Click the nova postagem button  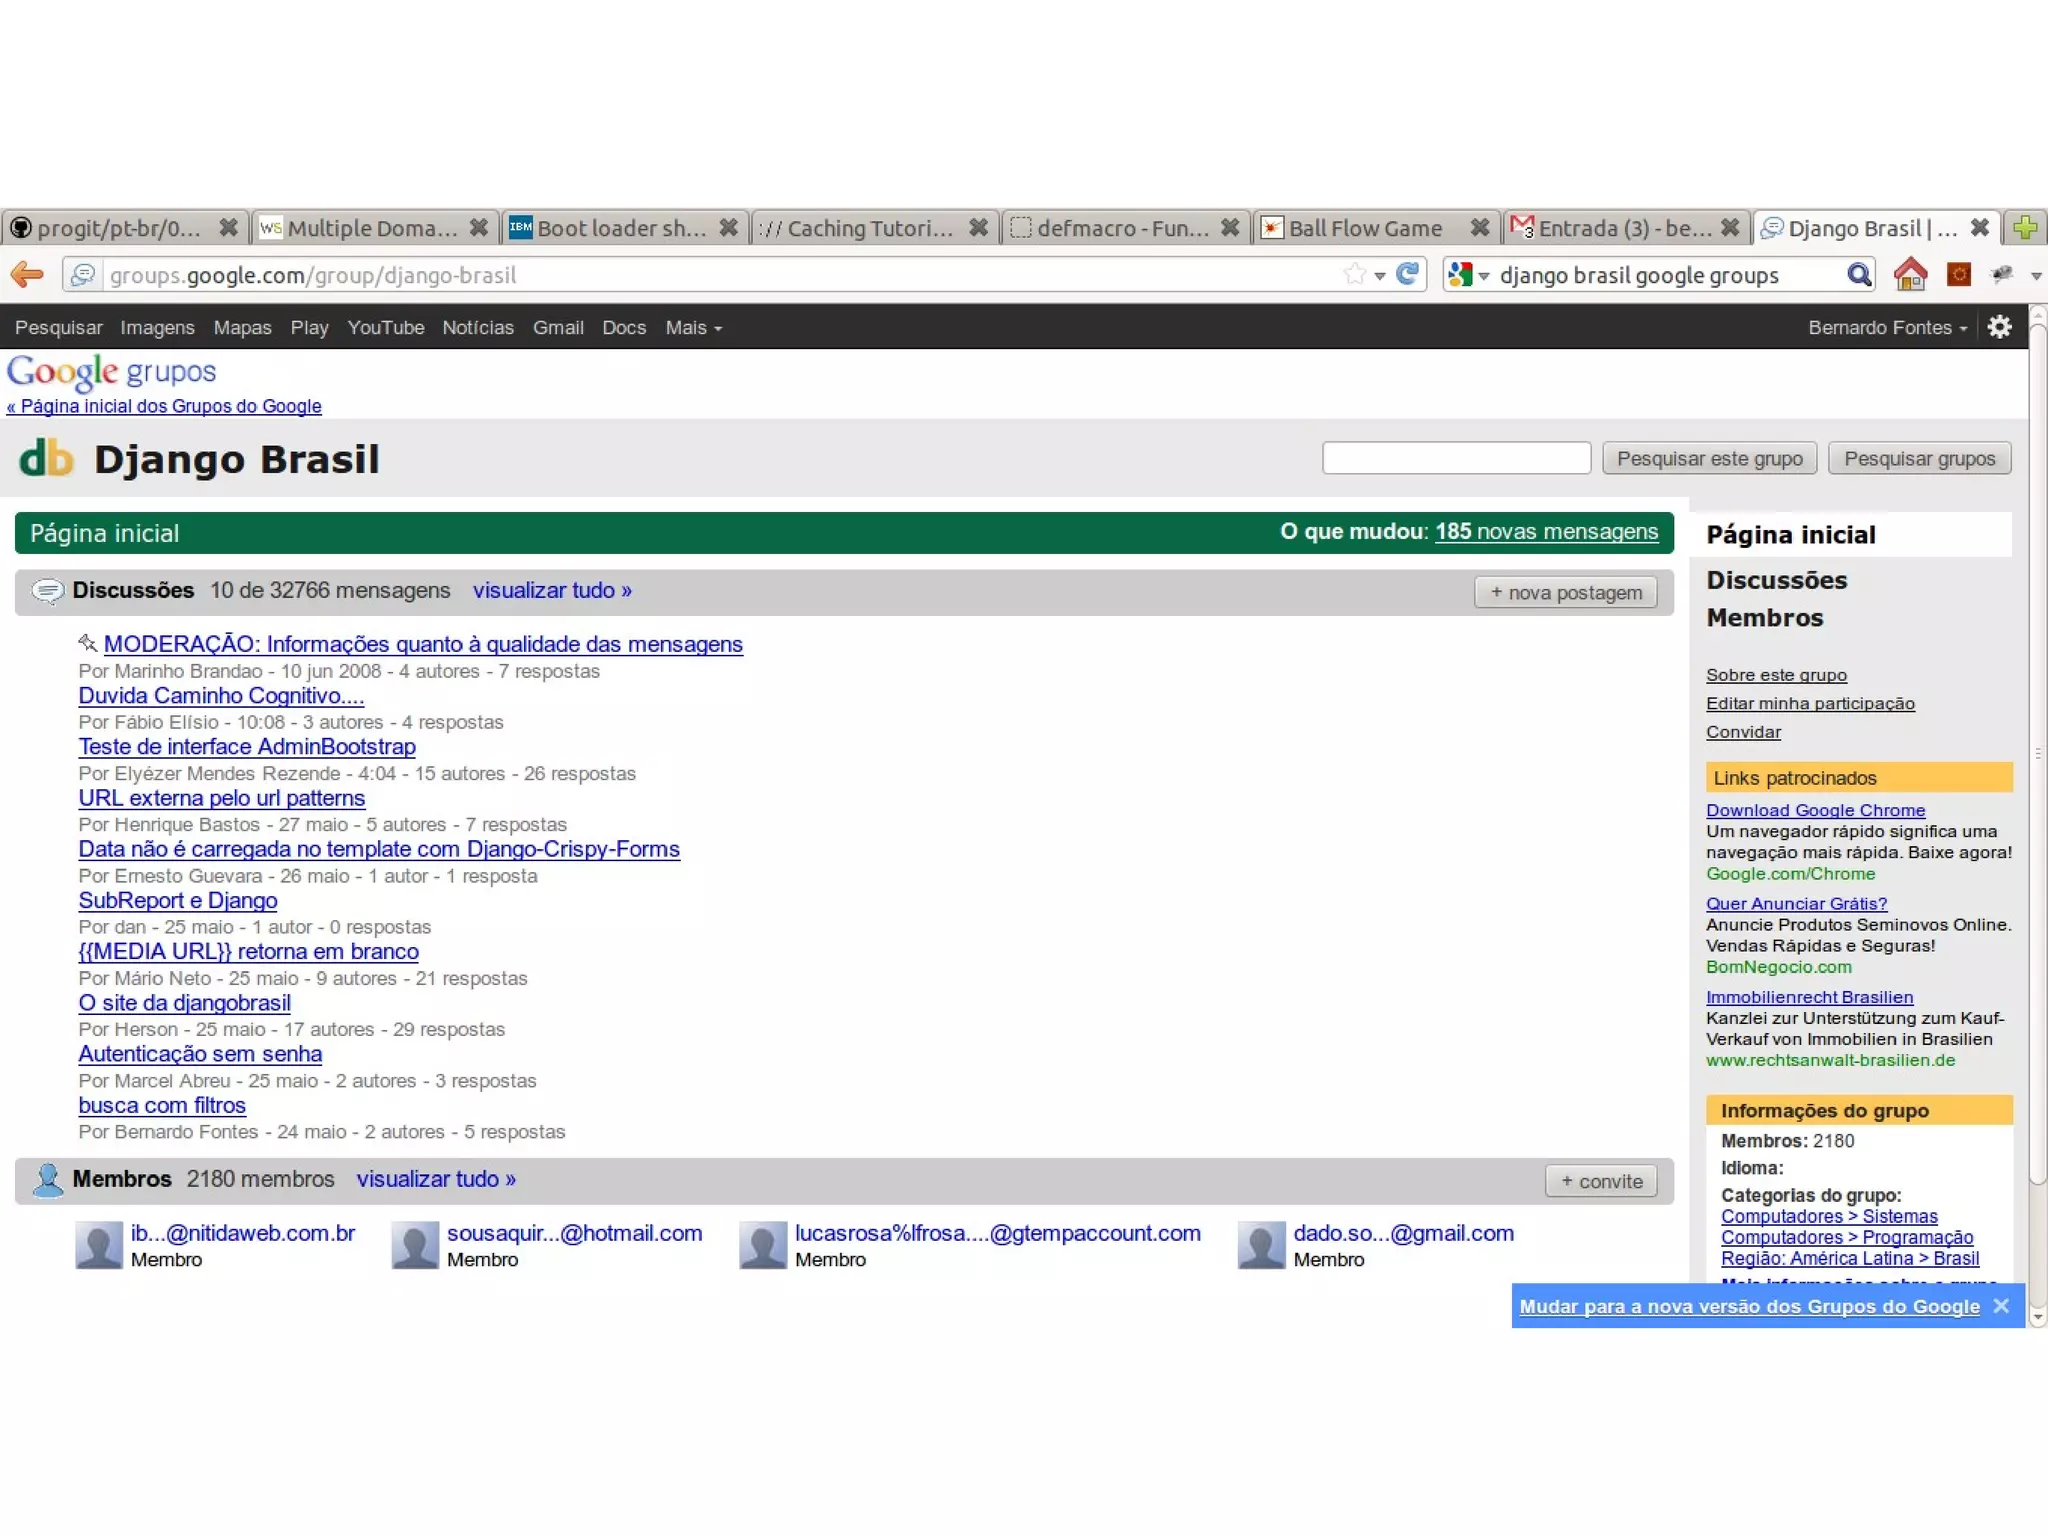tap(1565, 592)
